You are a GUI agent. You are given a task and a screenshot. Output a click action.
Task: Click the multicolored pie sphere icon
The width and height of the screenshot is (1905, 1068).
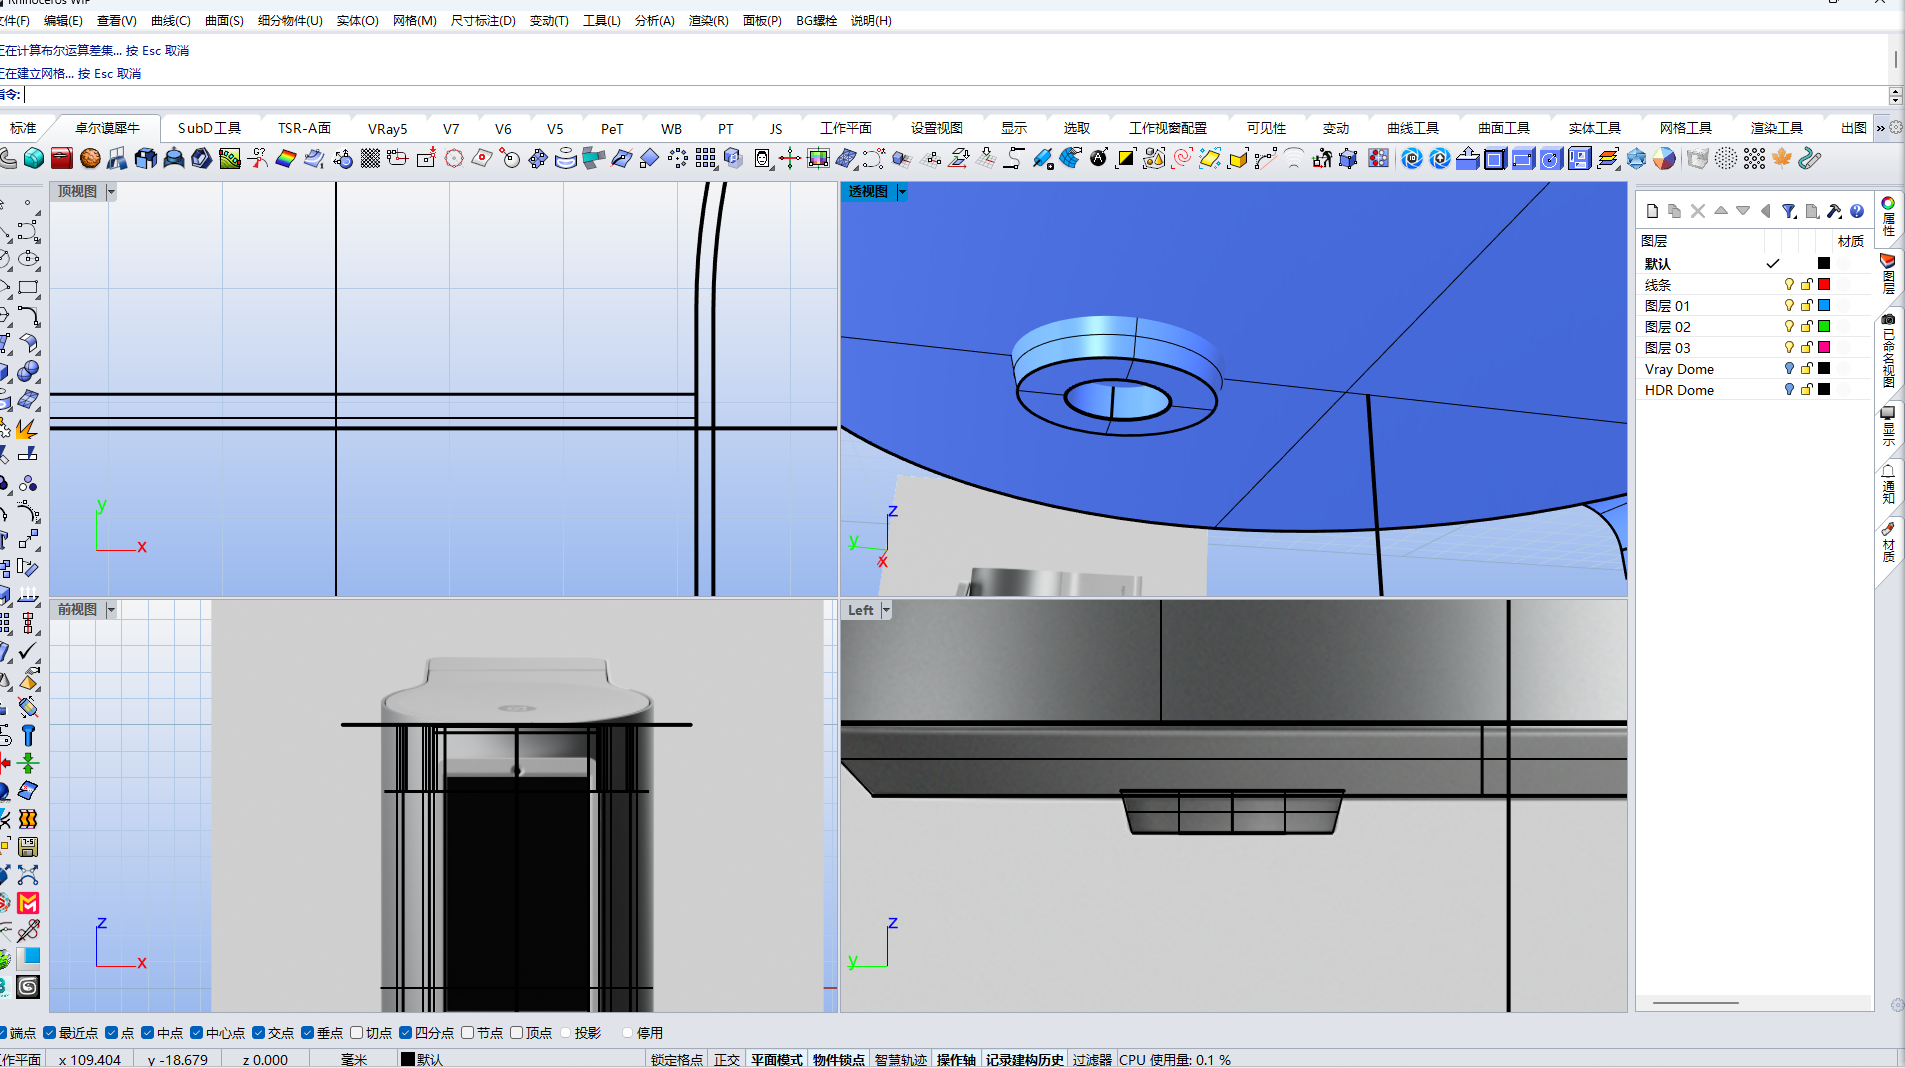pyautogui.click(x=1664, y=158)
